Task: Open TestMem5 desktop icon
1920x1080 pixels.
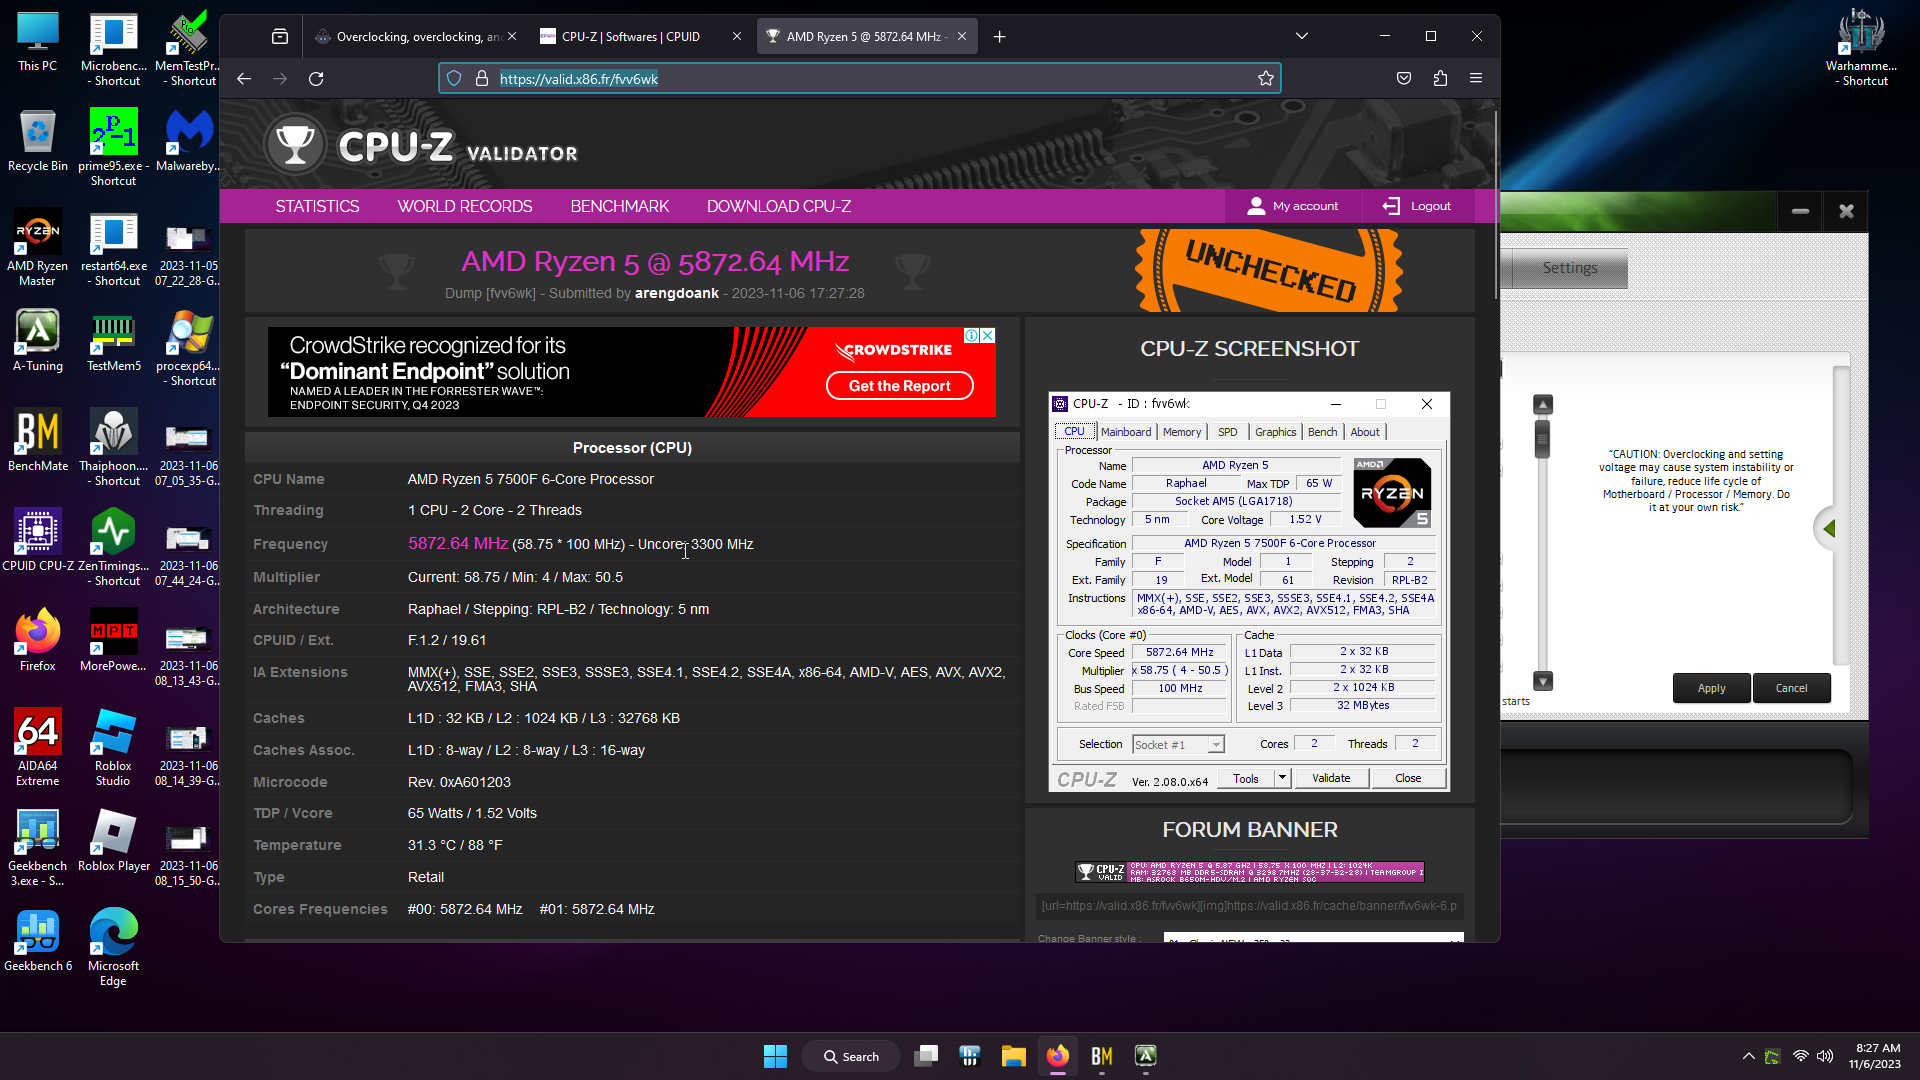Action: click(x=113, y=340)
